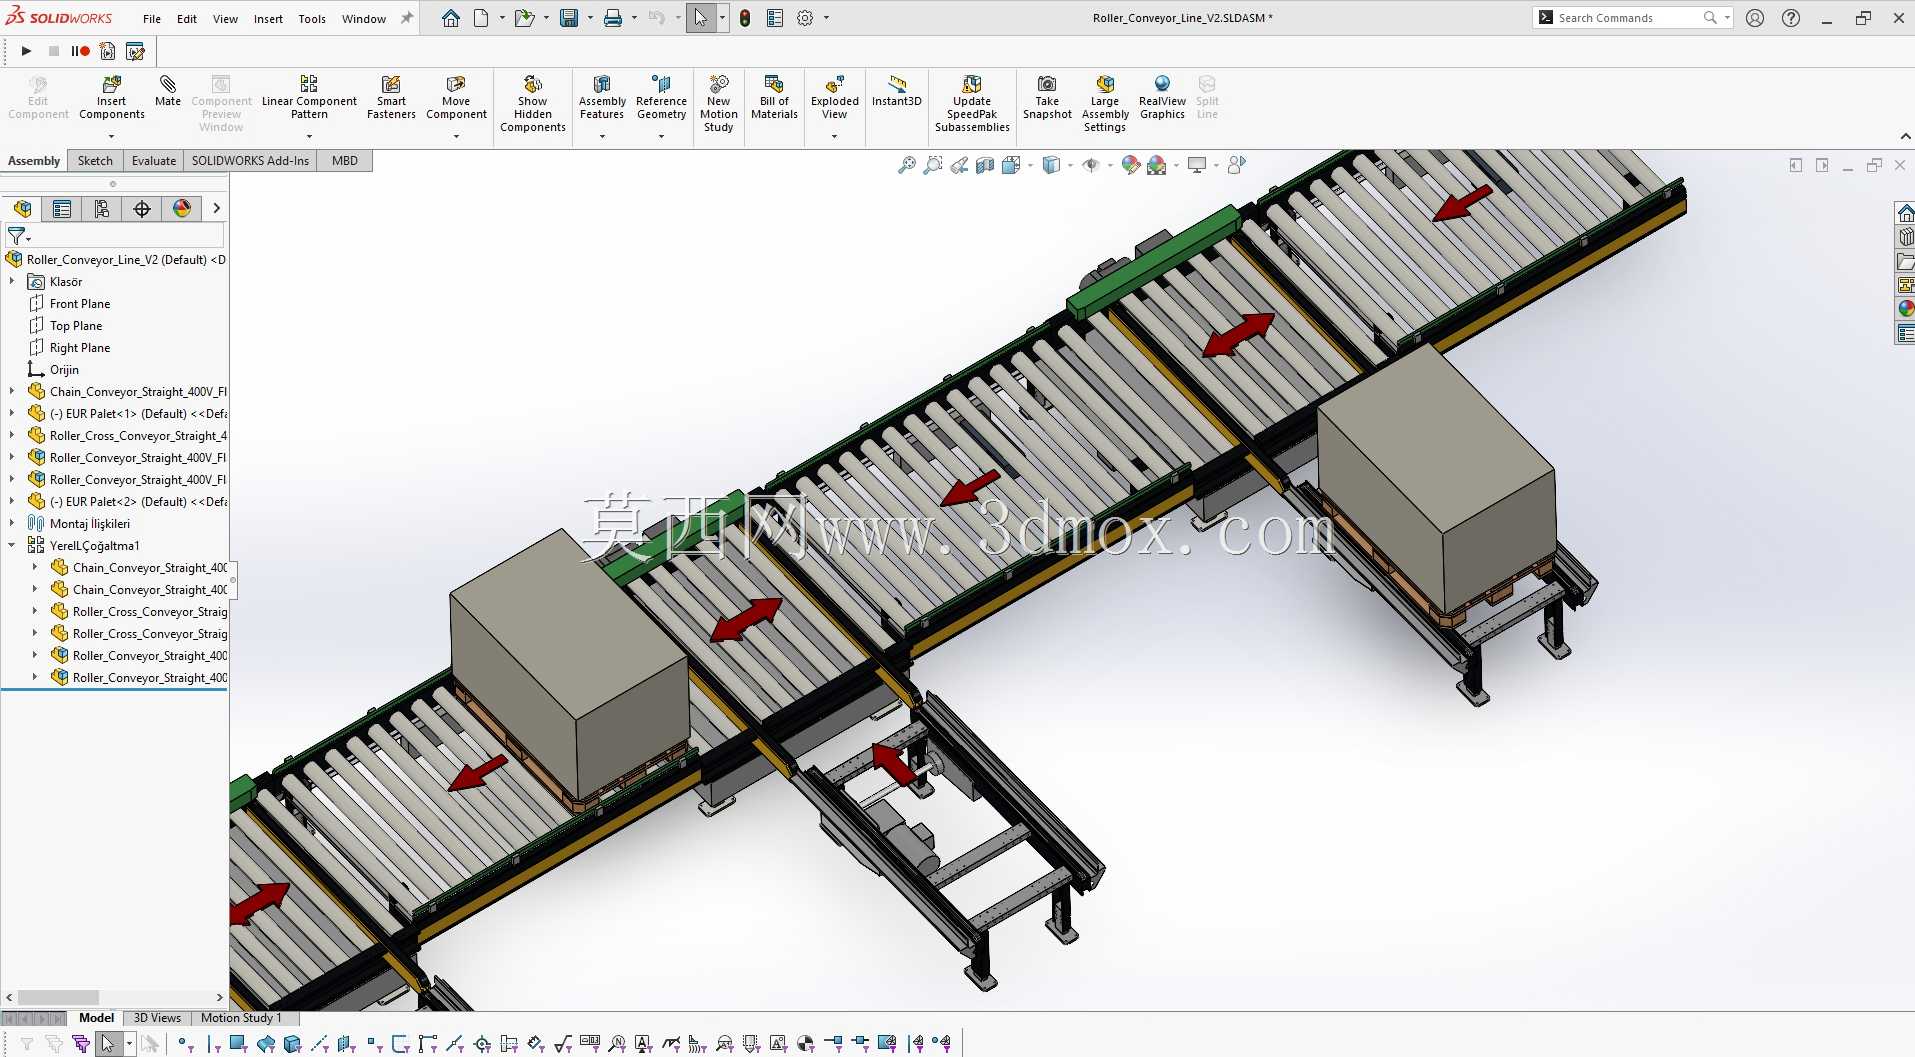Expand EUR Palet<1> component
The image size is (1915, 1057).
pos(12,414)
